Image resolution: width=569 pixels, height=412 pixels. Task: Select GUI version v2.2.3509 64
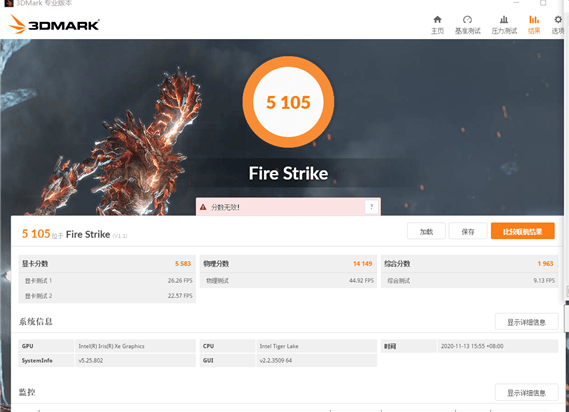[276, 360]
